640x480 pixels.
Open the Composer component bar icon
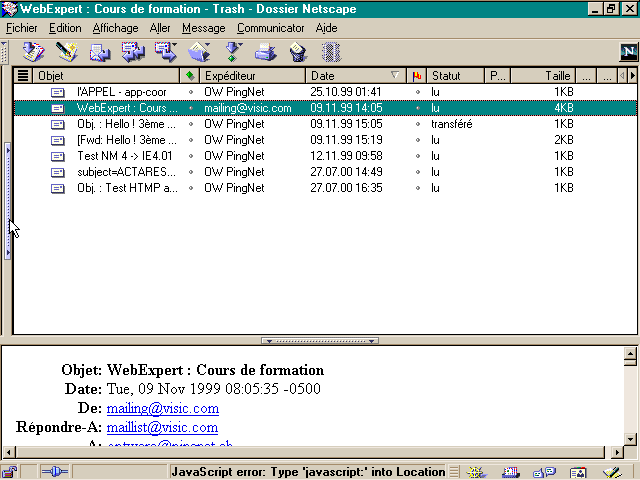612,472
